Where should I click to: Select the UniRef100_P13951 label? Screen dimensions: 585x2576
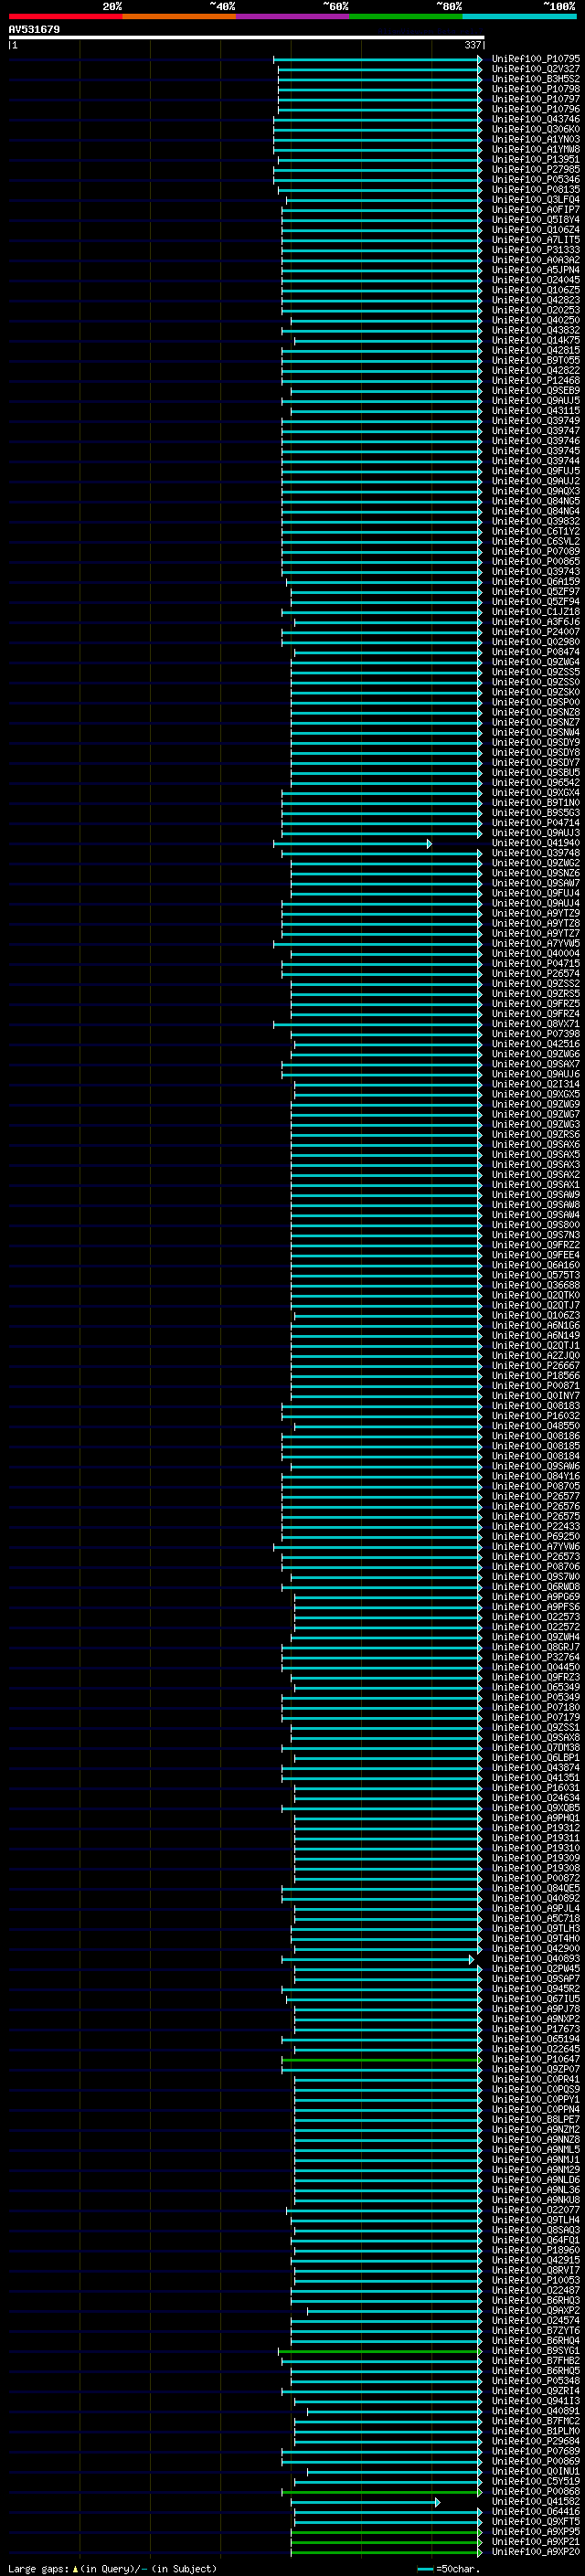click(x=535, y=160)
